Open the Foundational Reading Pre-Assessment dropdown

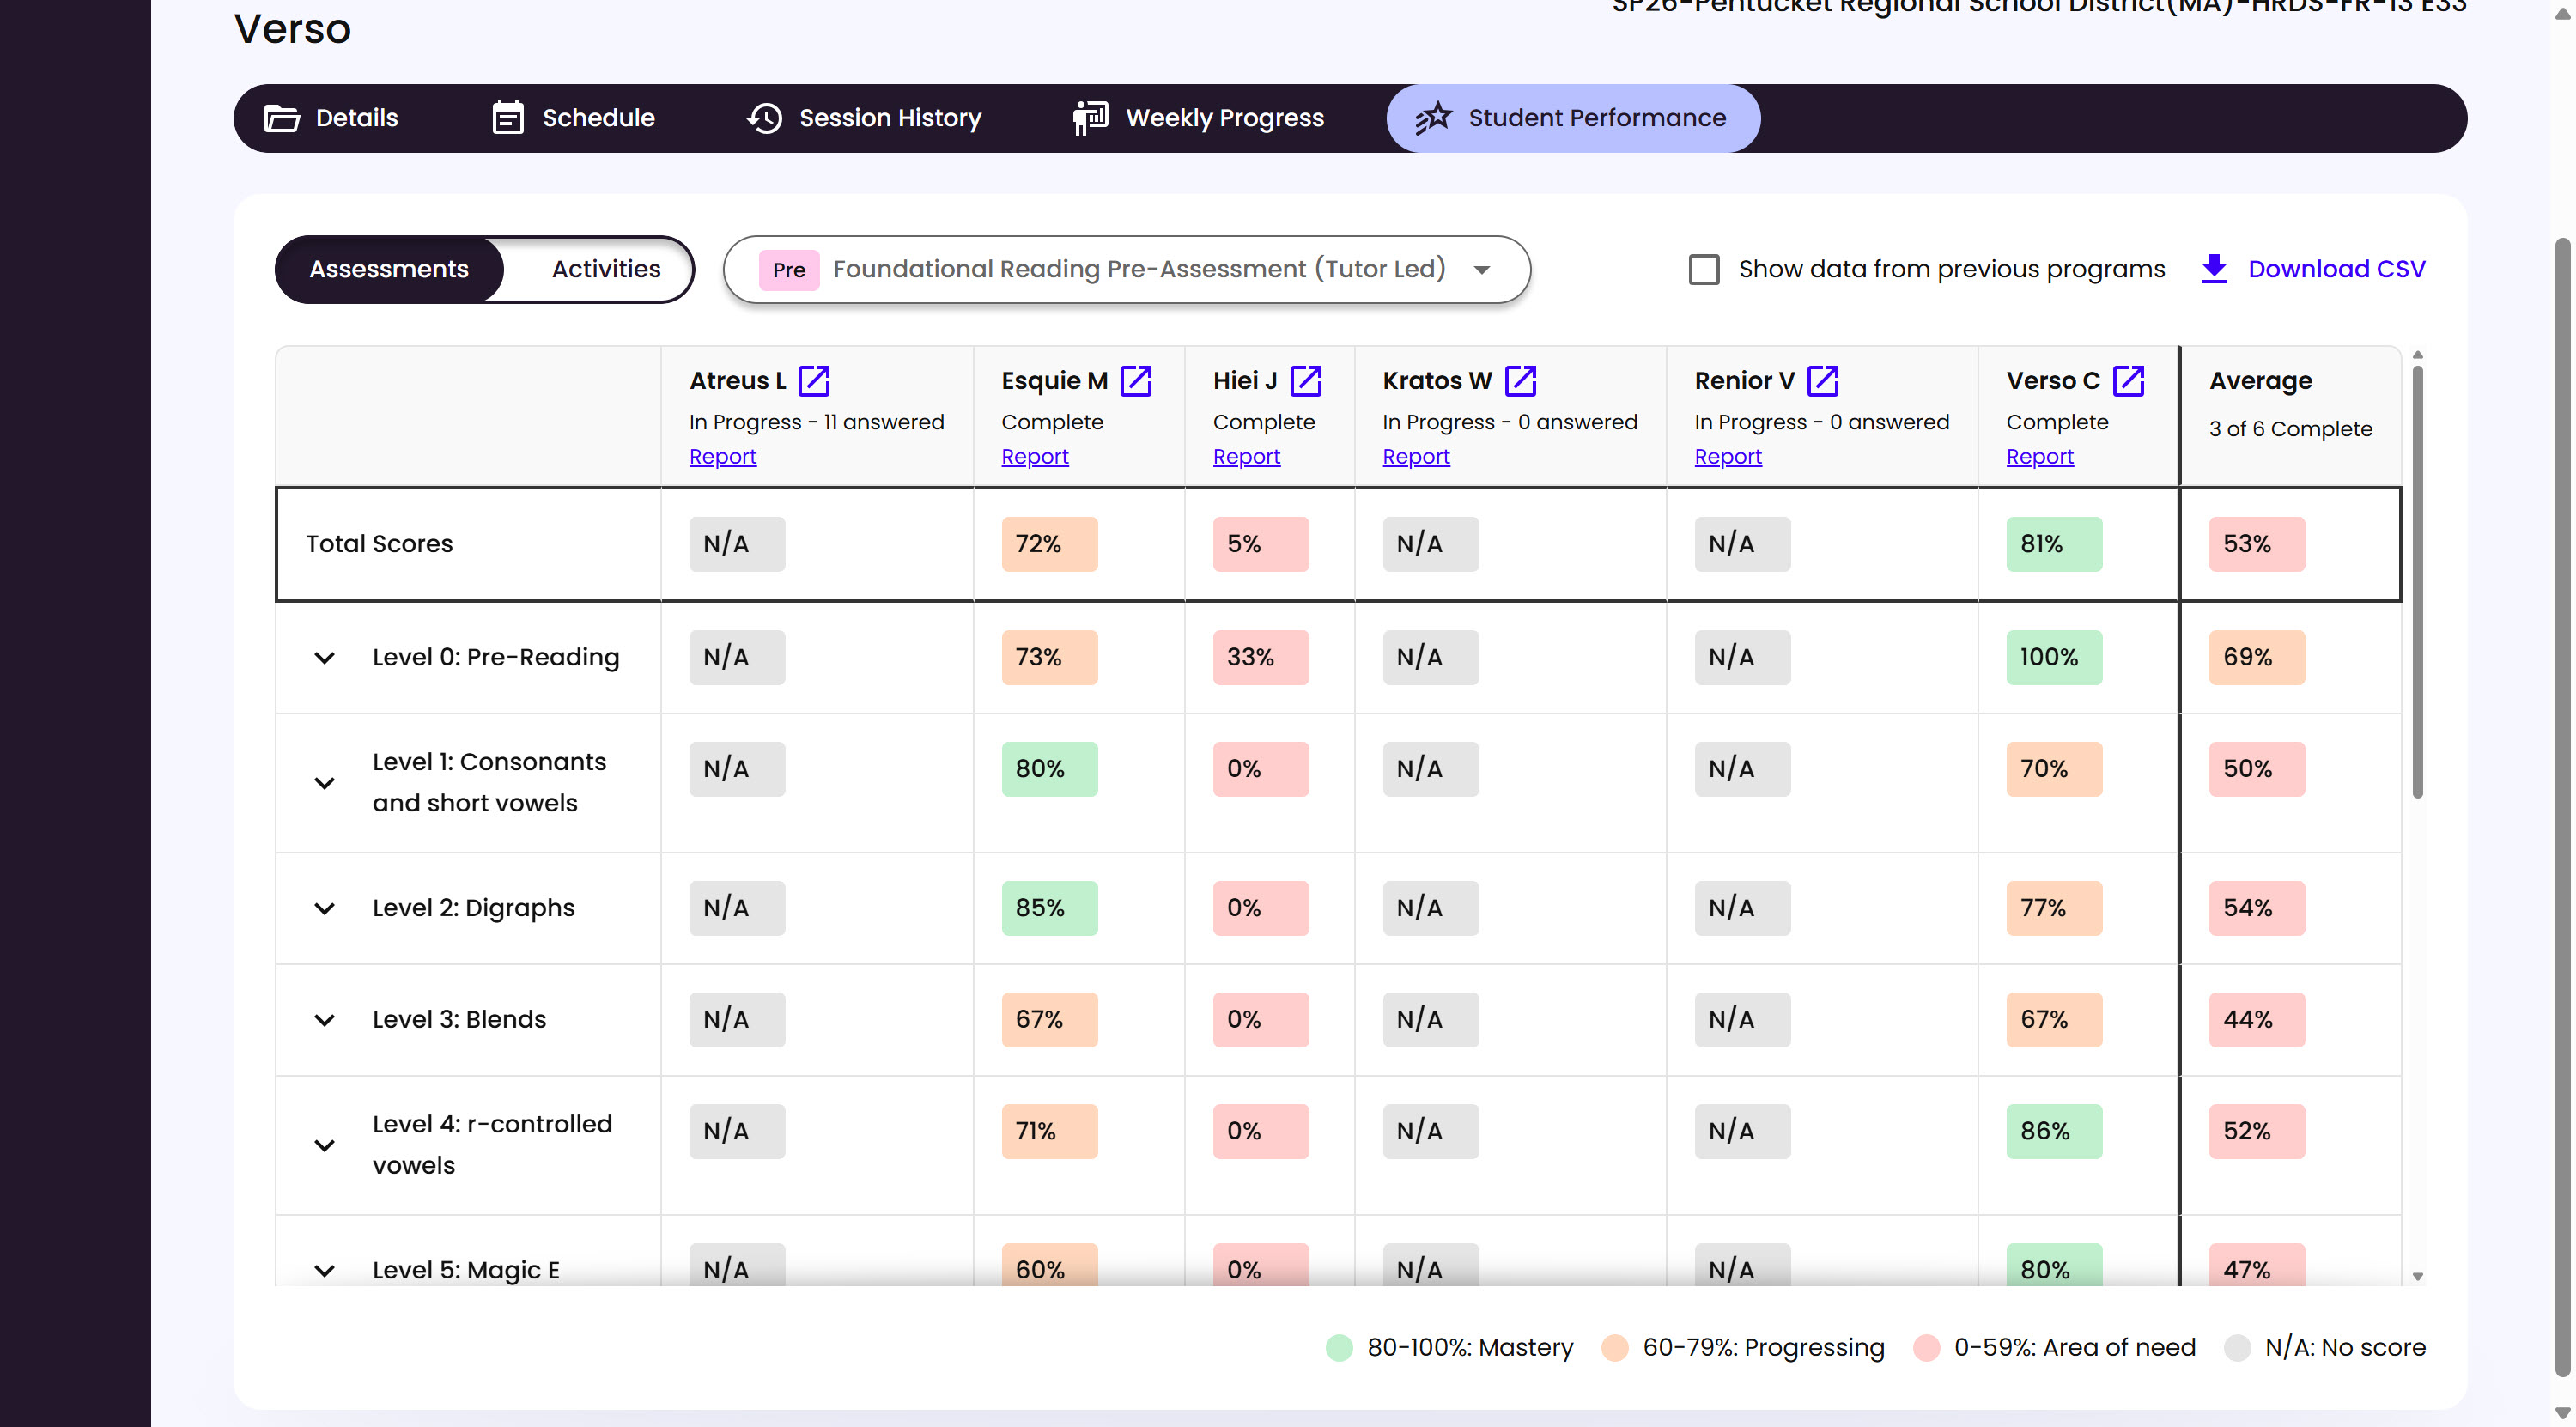pyautogui.click(x=1127, y=269)
